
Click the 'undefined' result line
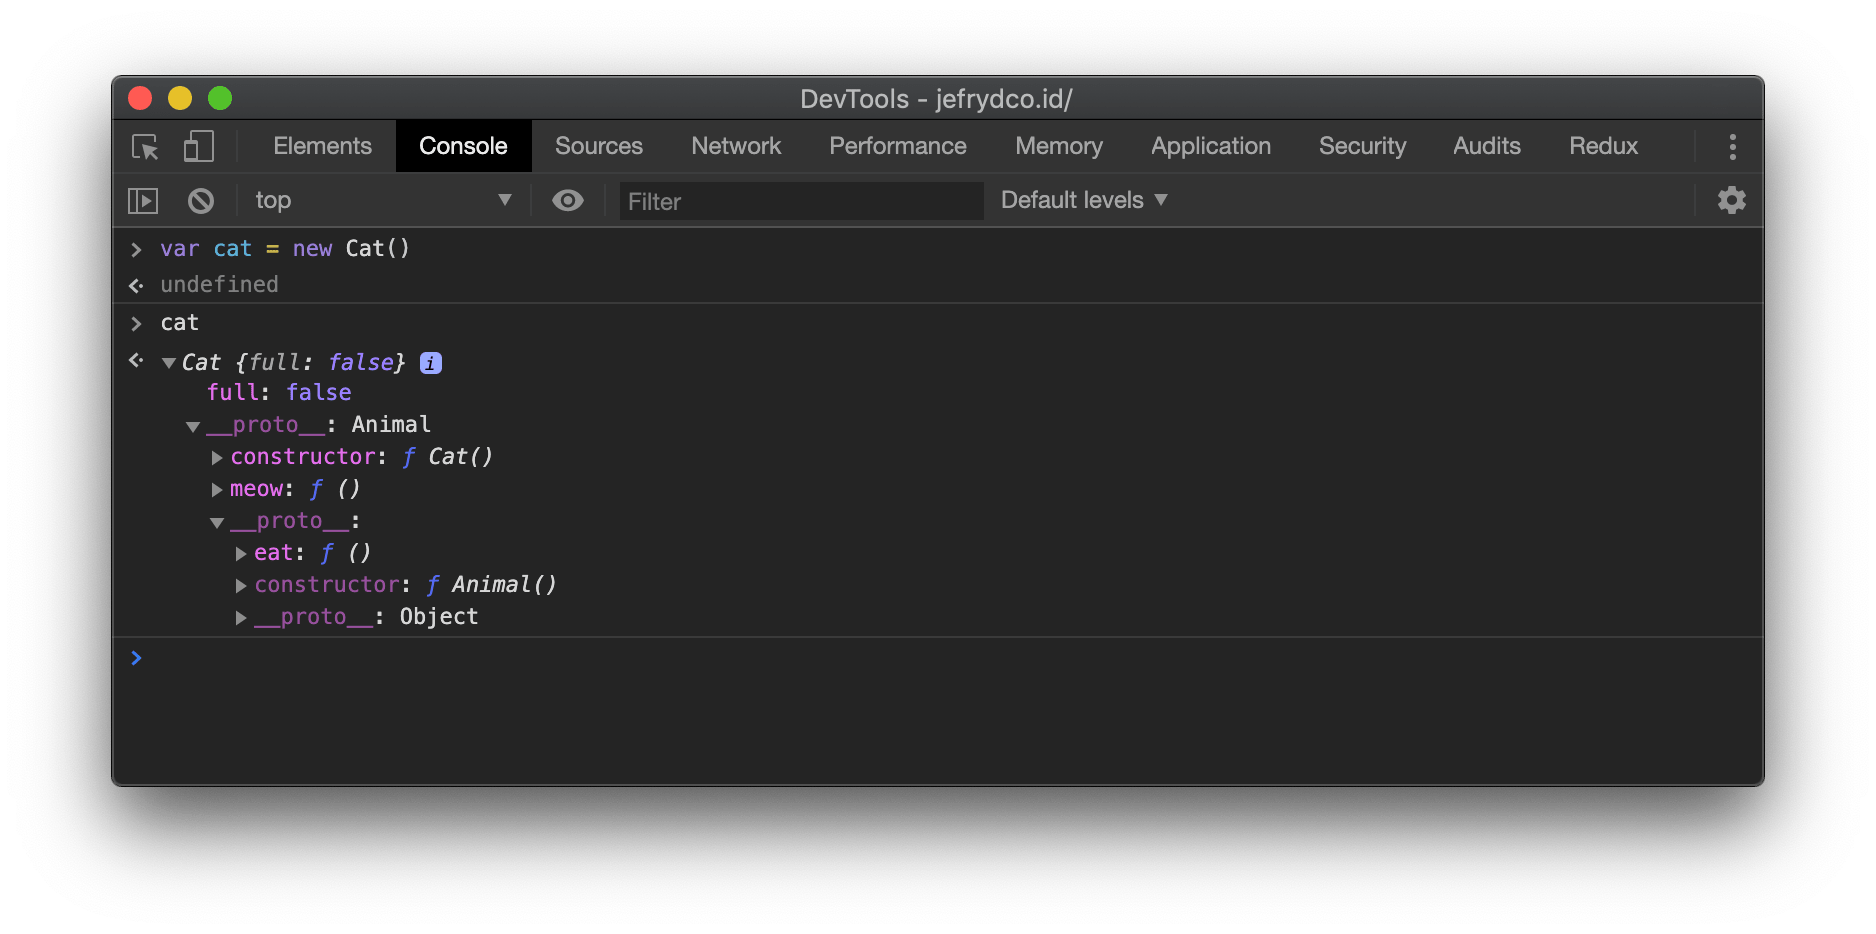point(219,285)
